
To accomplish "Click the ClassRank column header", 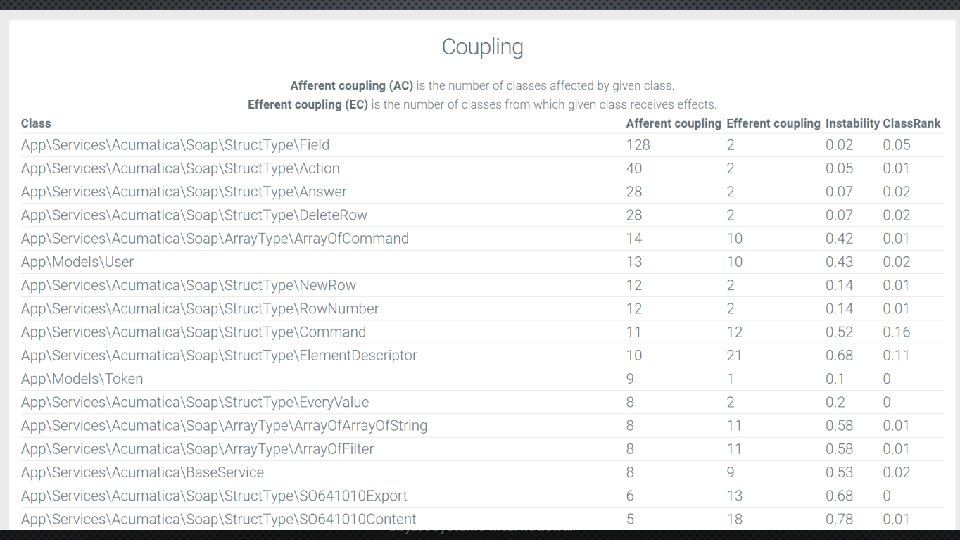I will pyautogui.click(x=912, y=123).
